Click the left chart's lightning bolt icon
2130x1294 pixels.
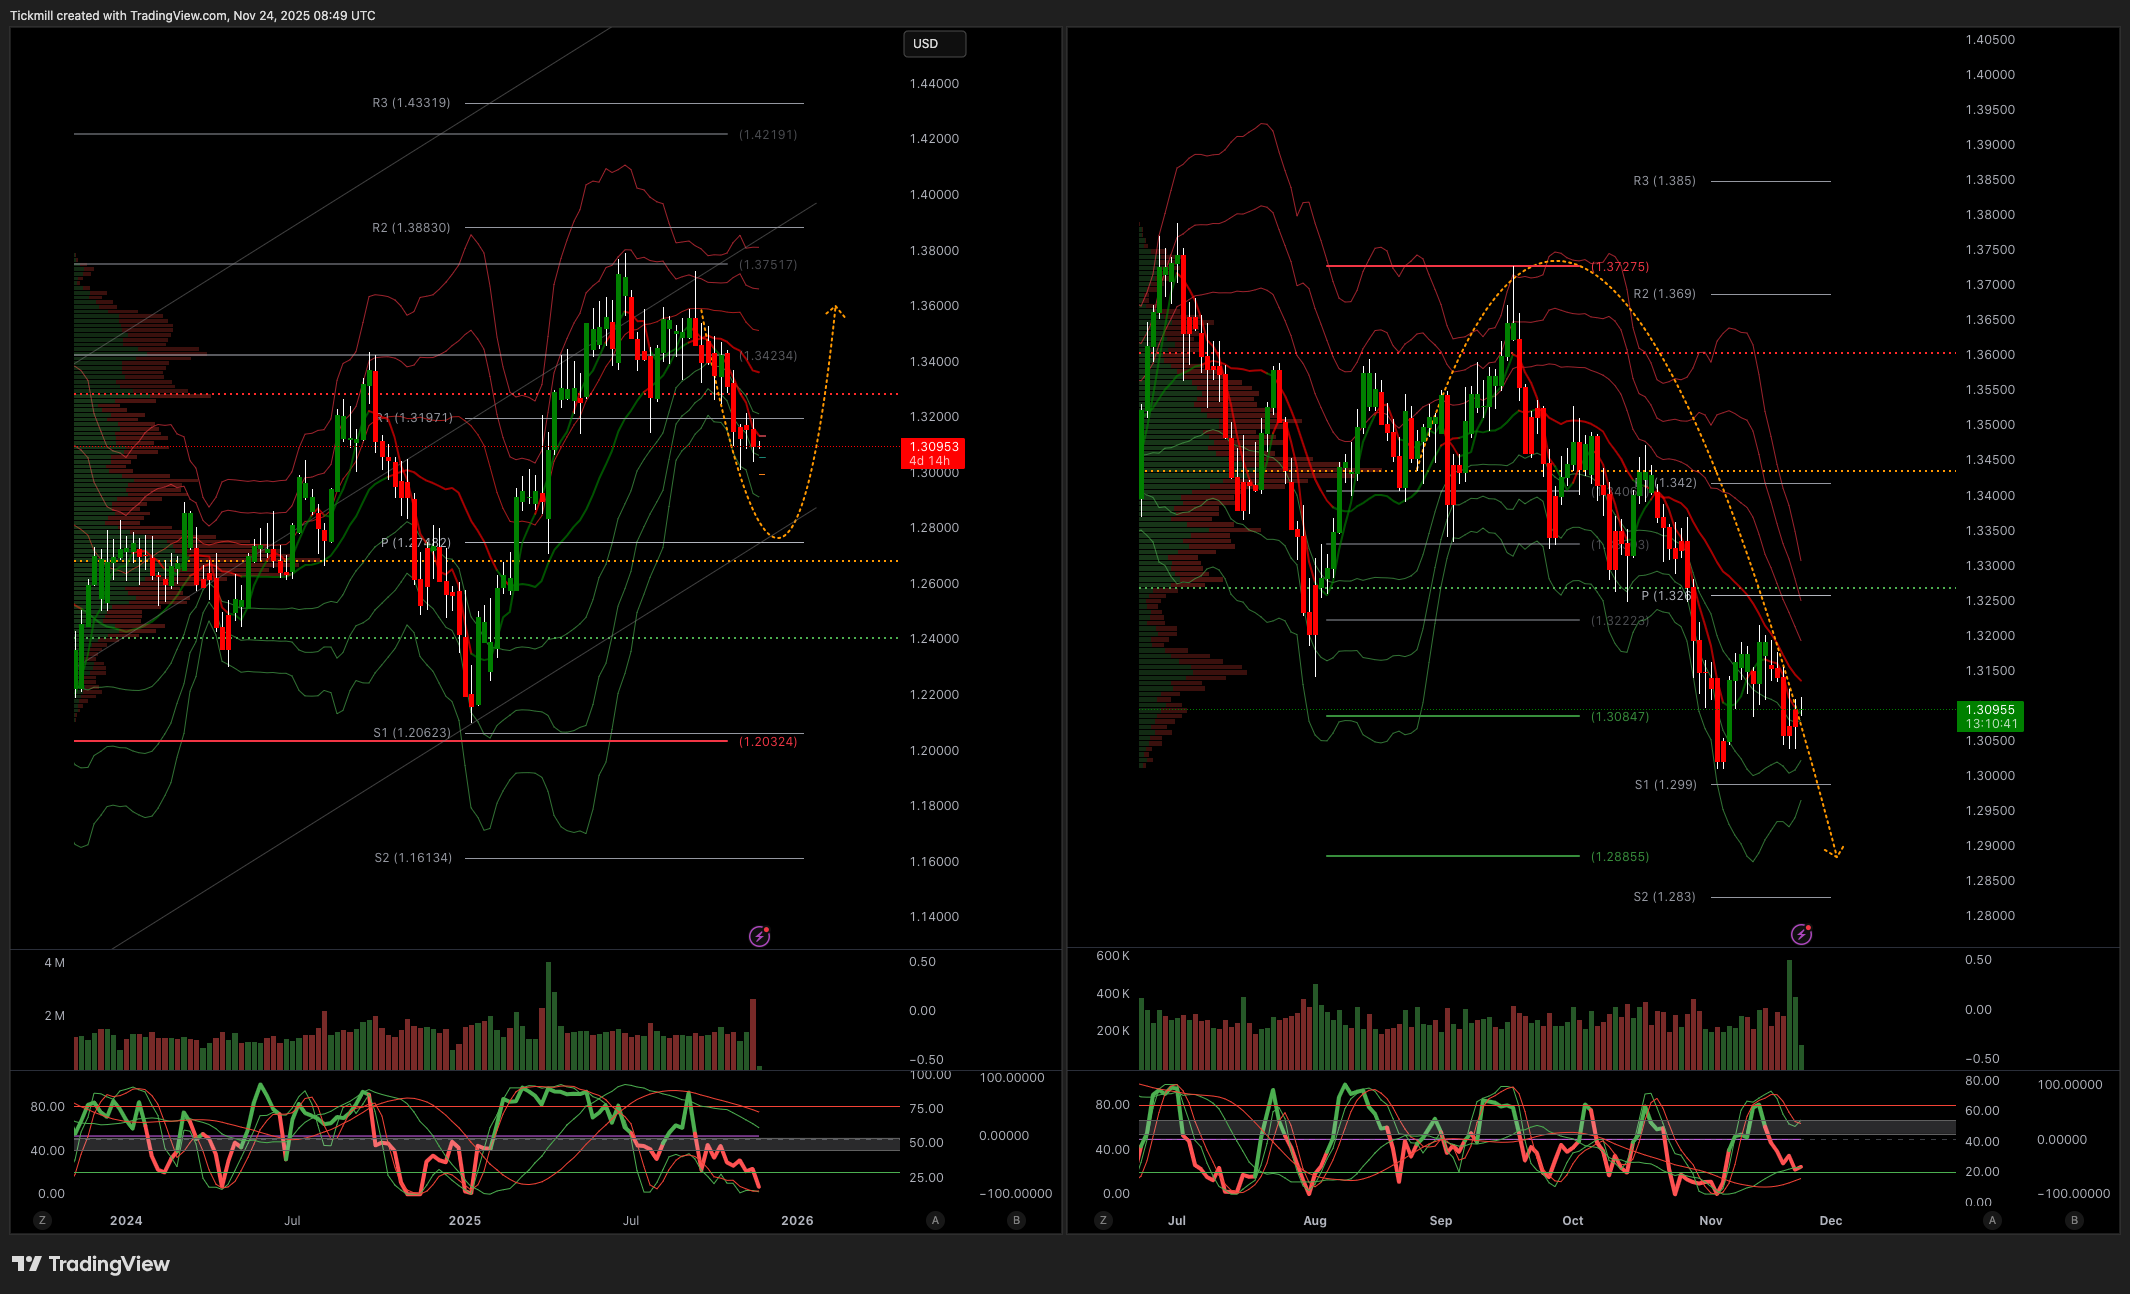tap(760, 936)
